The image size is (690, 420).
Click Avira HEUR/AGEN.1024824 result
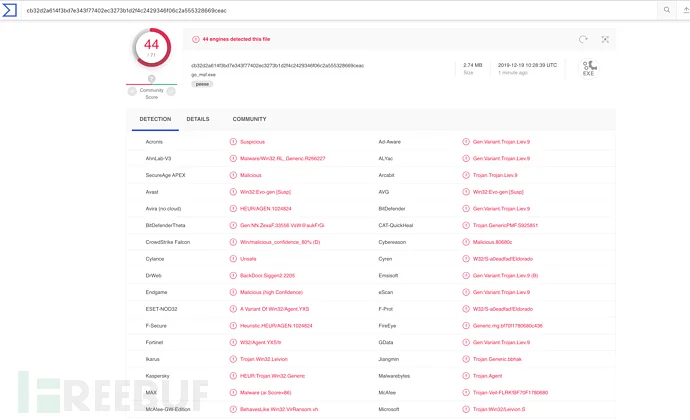tap(266, 209)
